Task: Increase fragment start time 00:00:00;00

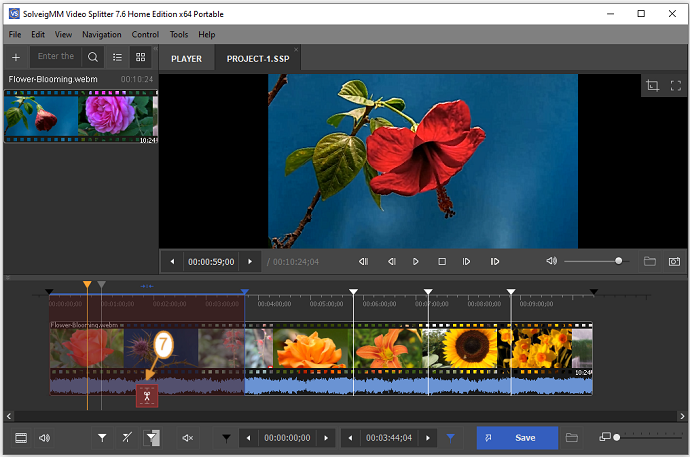Action: click(x=326, y=438)
